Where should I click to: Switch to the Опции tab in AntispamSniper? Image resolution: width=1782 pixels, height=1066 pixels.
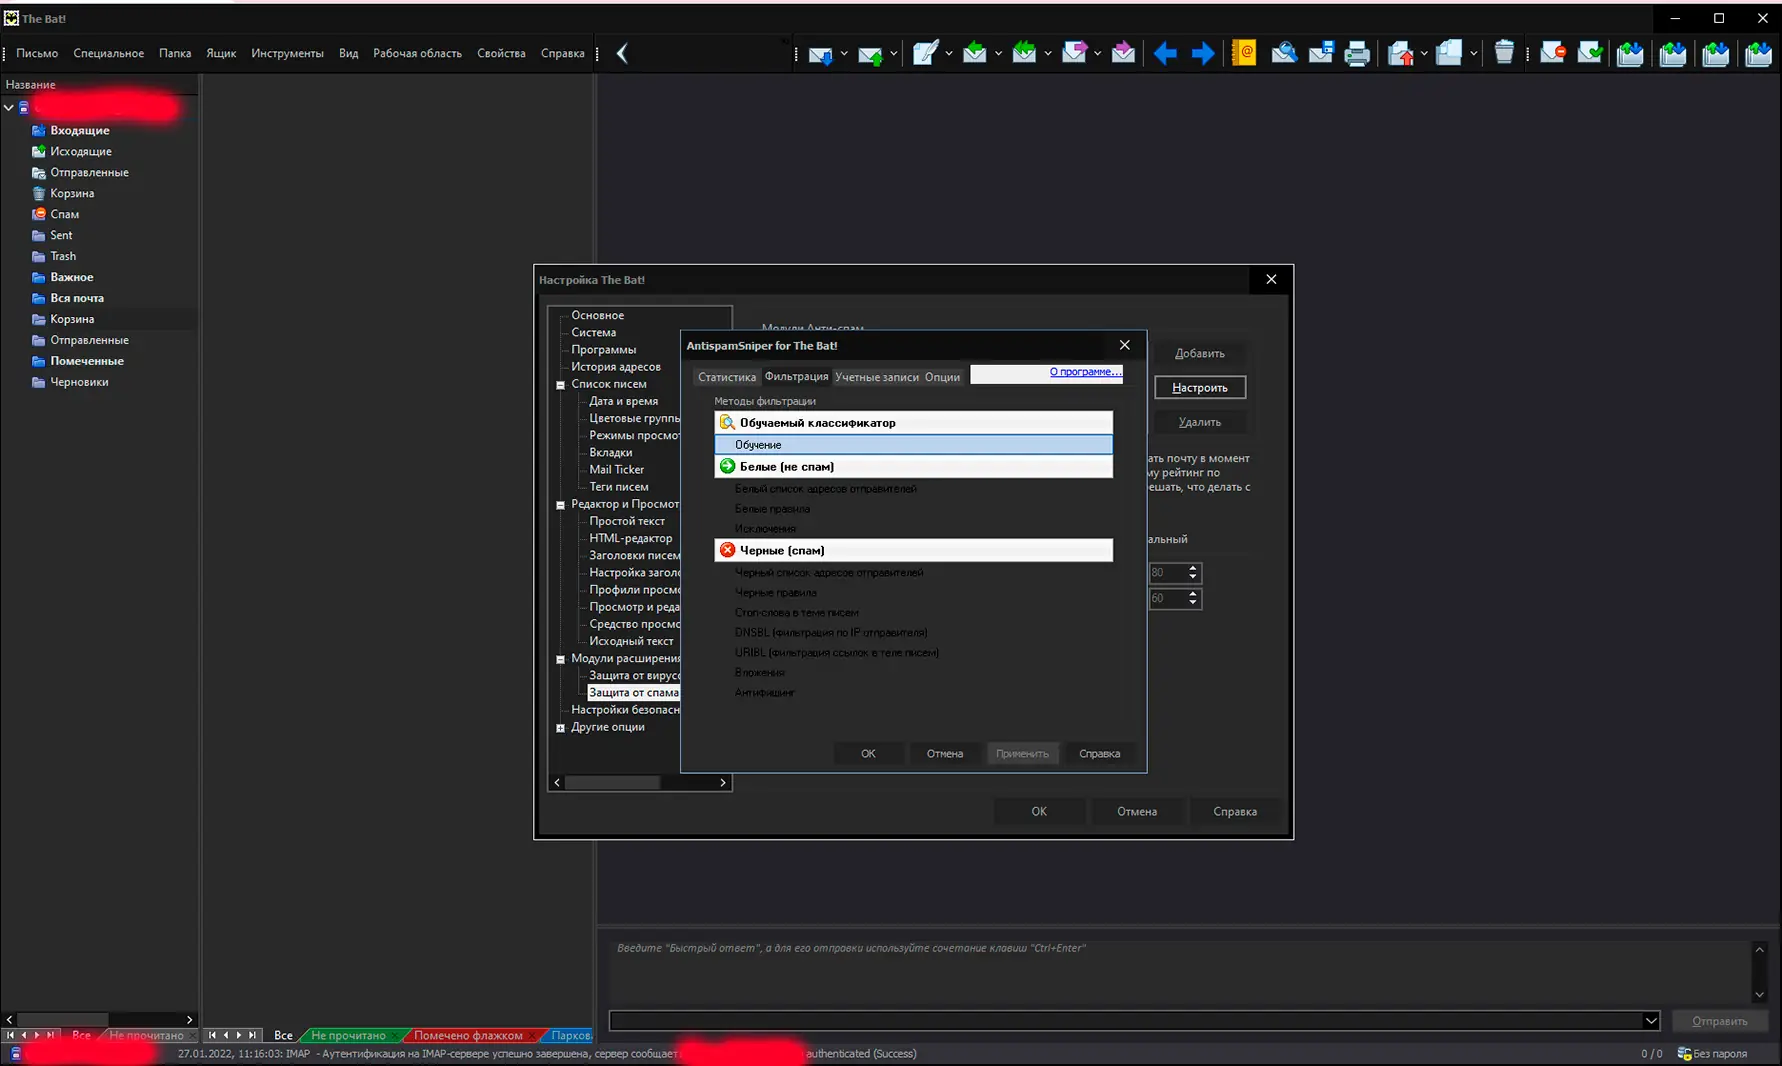click(x=942, y=377)
